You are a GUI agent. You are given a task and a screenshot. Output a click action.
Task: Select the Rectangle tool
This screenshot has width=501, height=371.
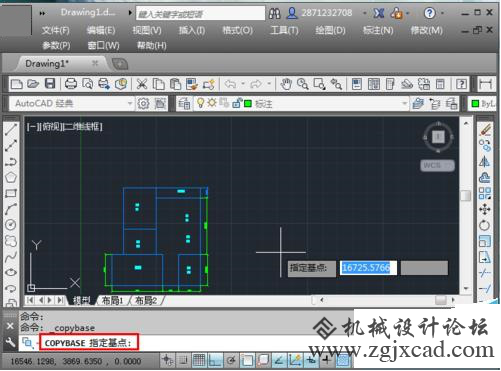pyautogui.click(x=11, y=193)
